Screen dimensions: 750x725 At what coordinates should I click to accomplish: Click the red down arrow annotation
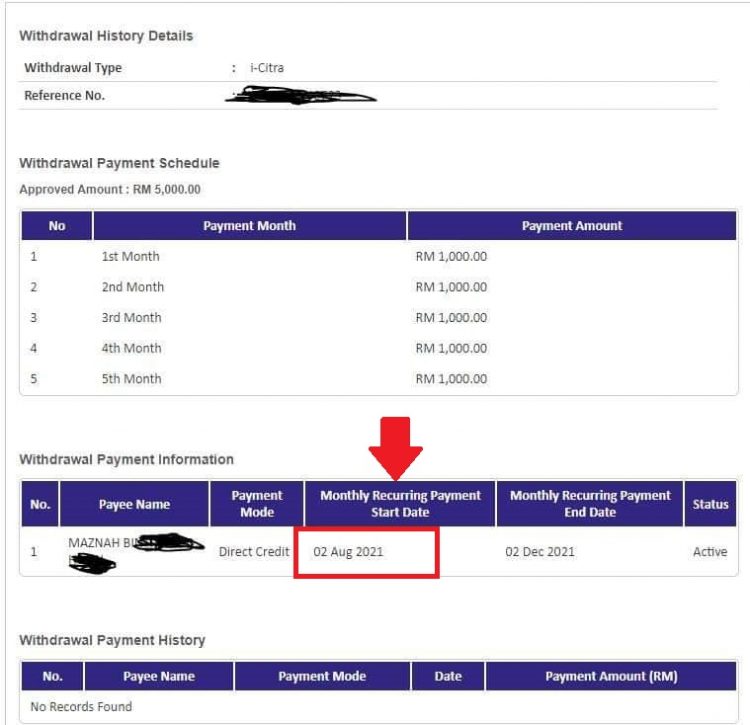point(395,448)
